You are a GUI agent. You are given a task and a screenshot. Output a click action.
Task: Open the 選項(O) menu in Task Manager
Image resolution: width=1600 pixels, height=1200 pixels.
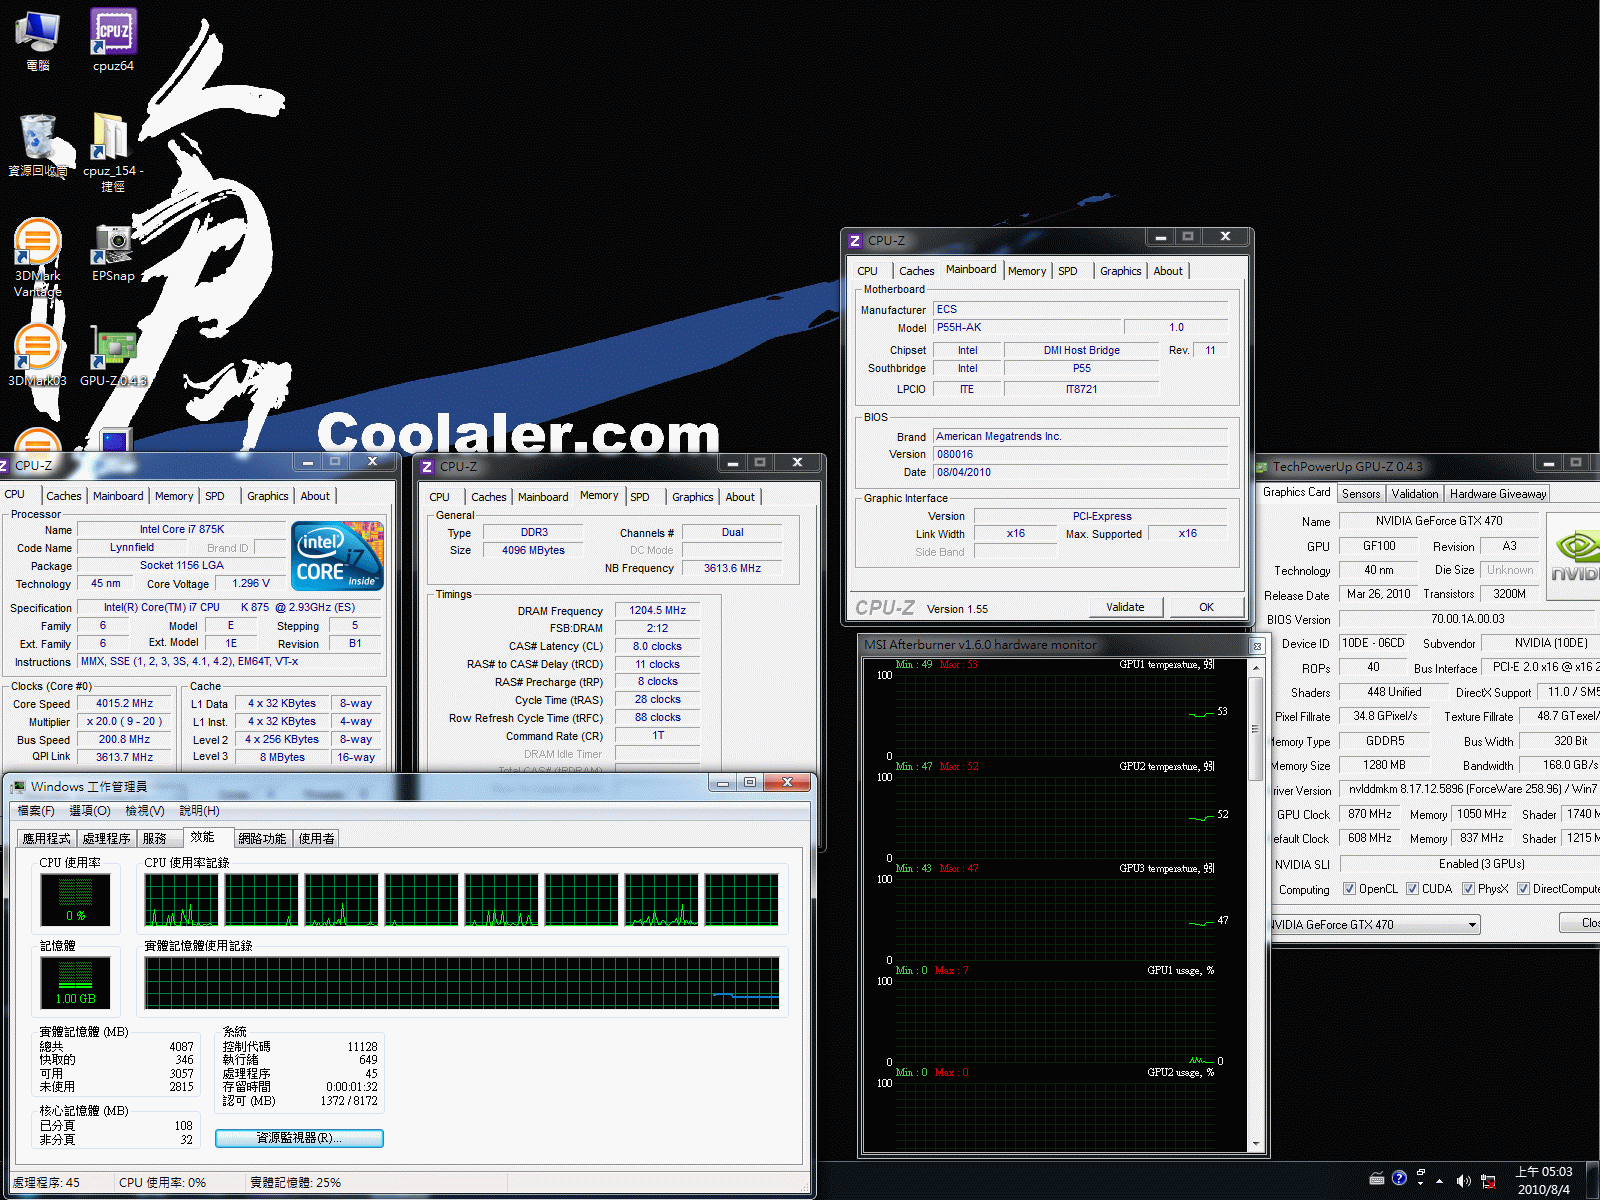(x=89, y=811)
